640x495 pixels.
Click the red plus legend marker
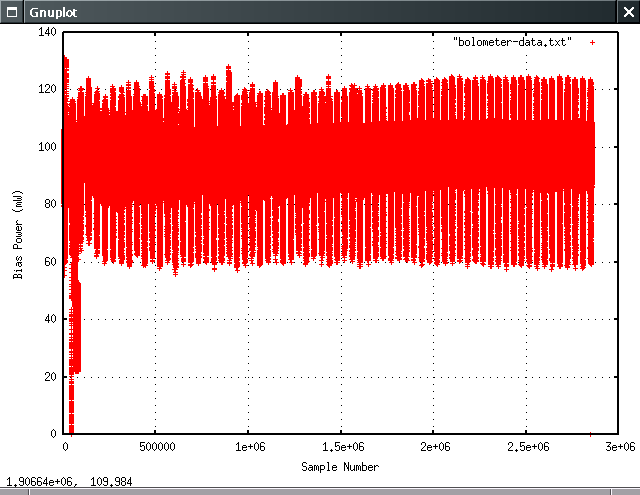coord(592,42)
